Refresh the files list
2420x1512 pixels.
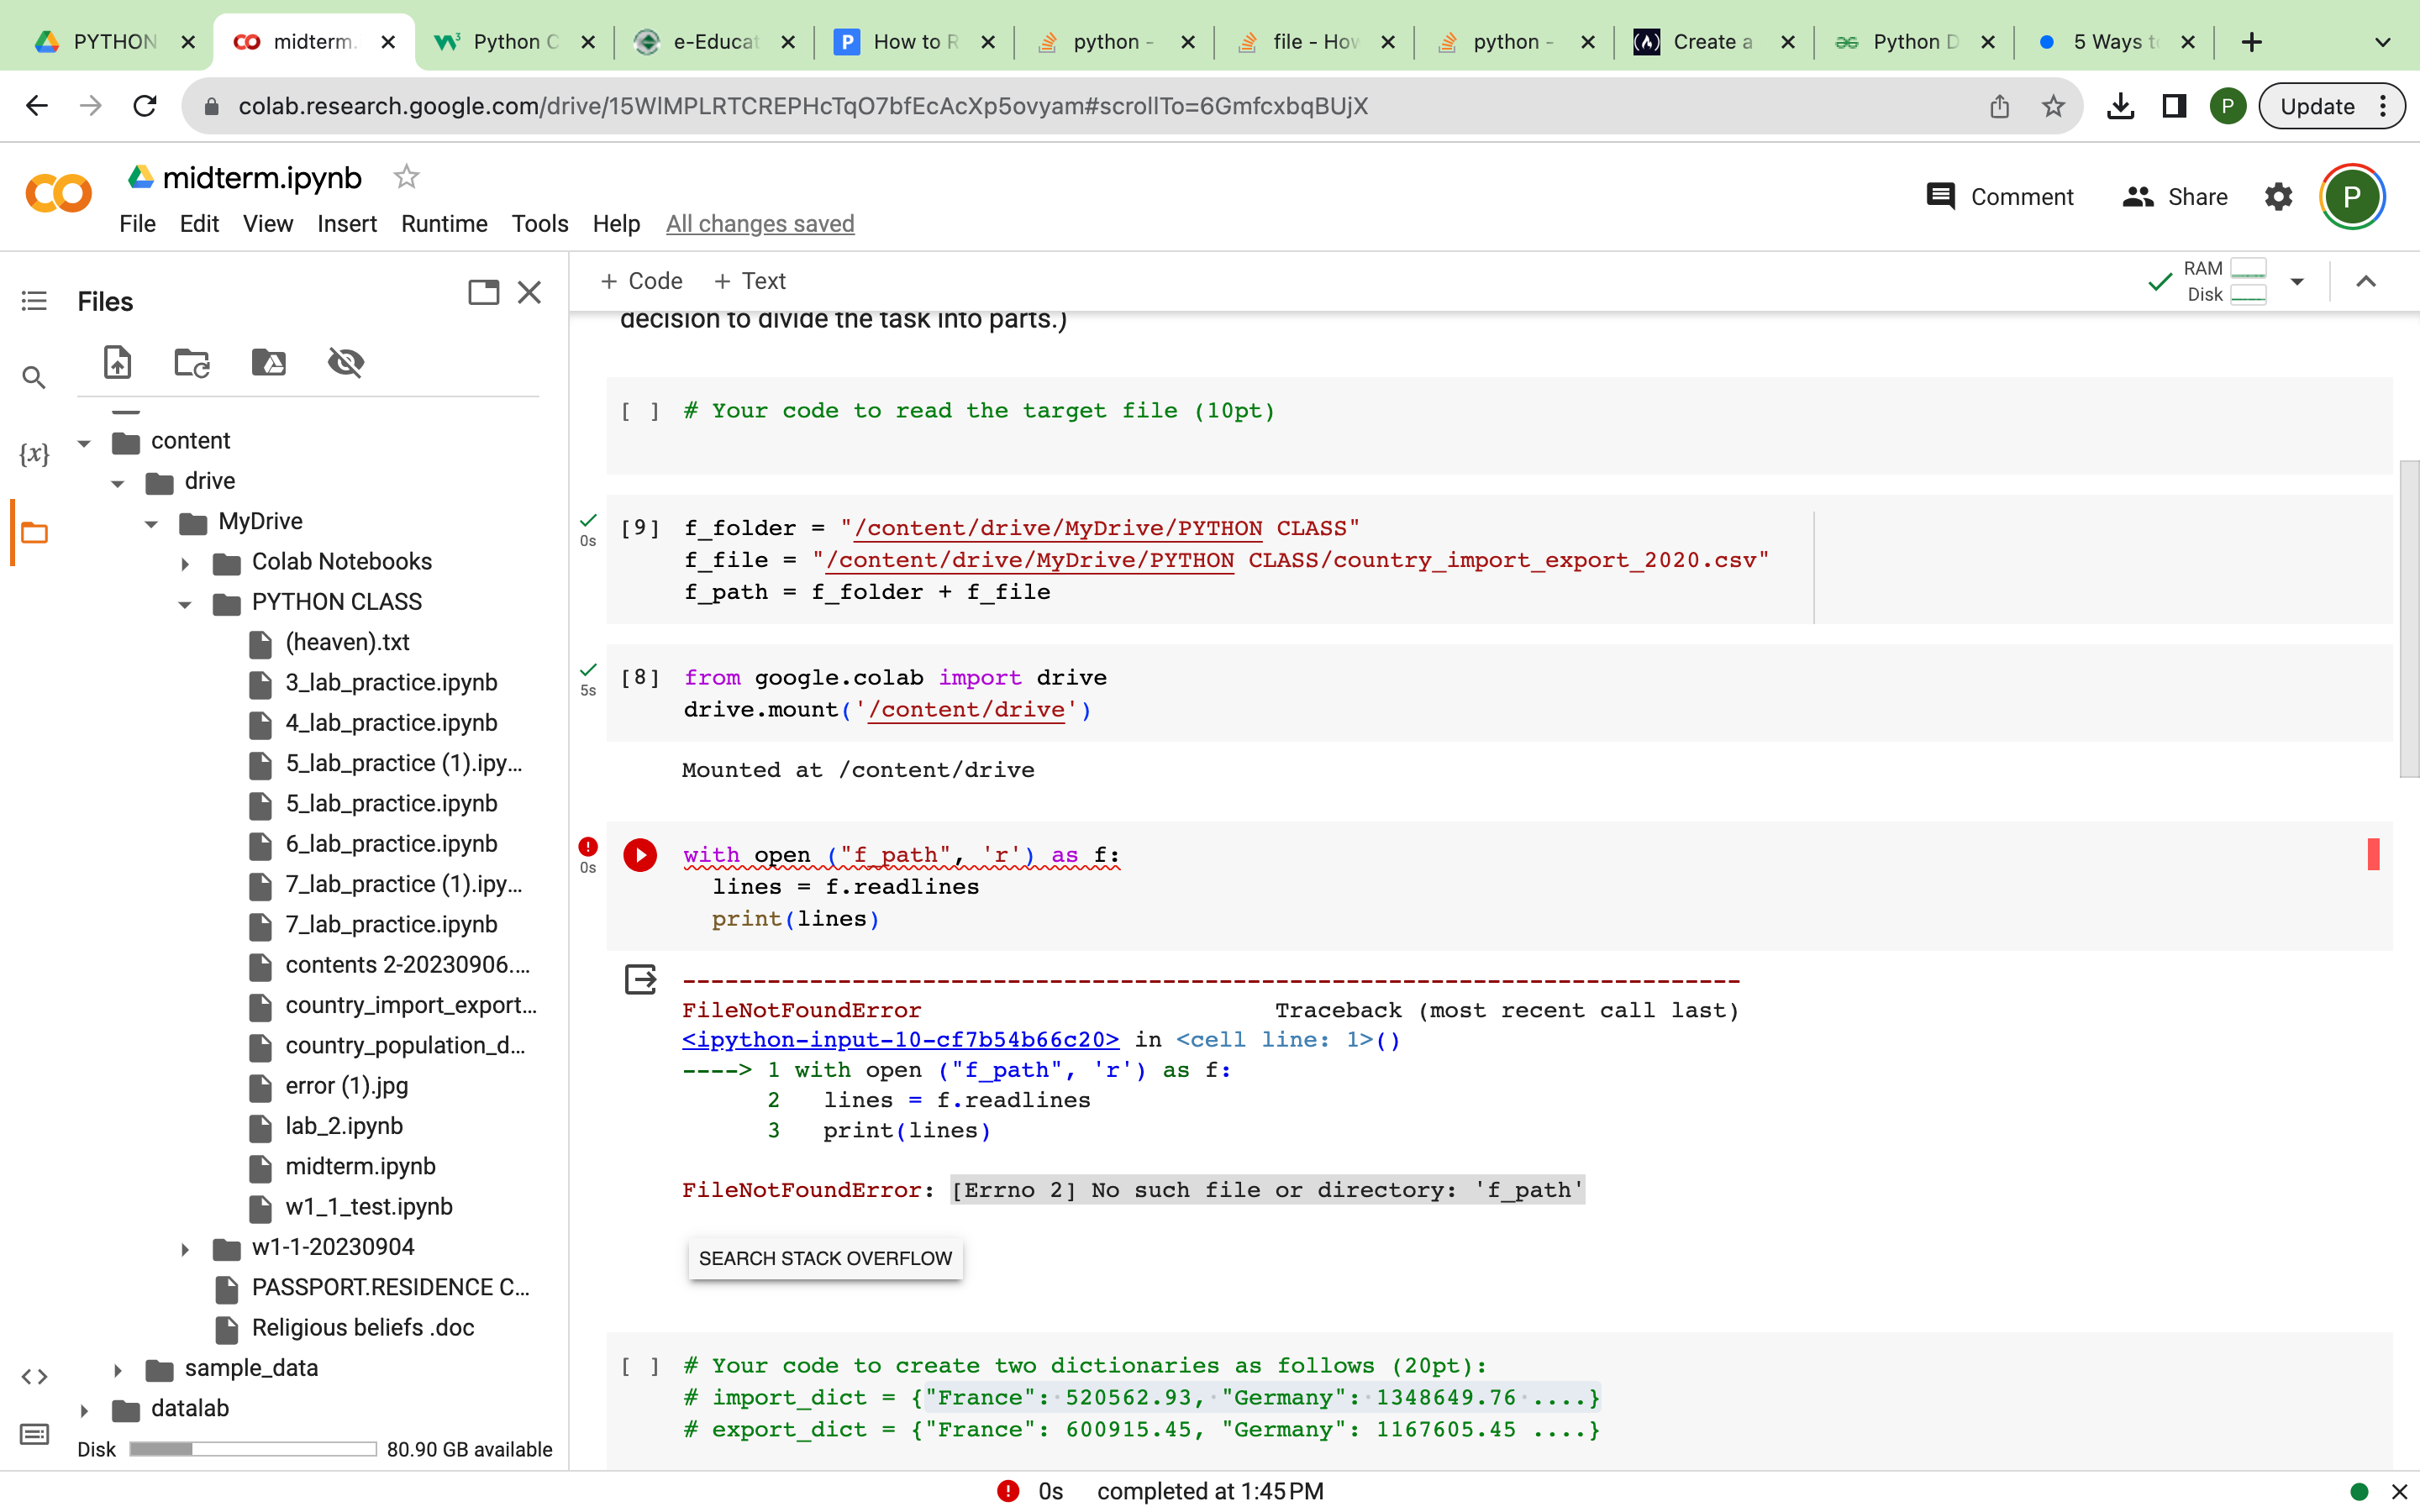tap(191, 362)
